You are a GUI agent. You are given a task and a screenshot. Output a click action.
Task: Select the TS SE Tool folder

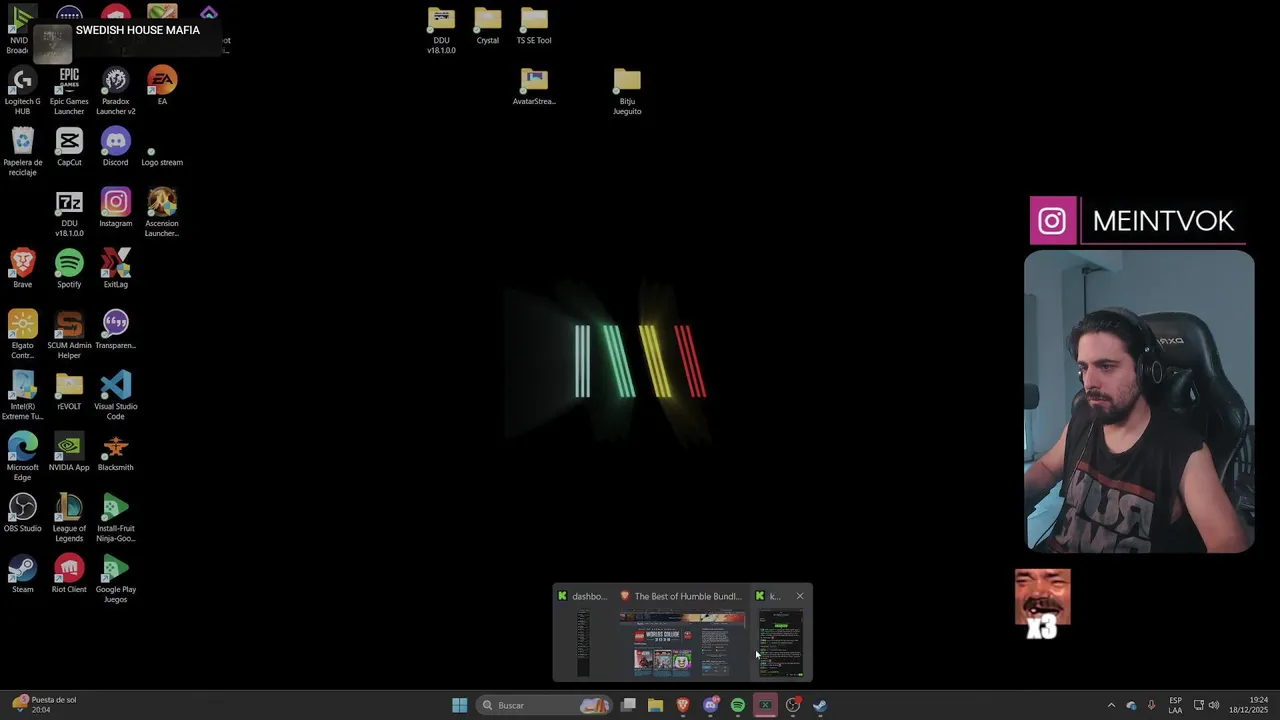point(534,26)
